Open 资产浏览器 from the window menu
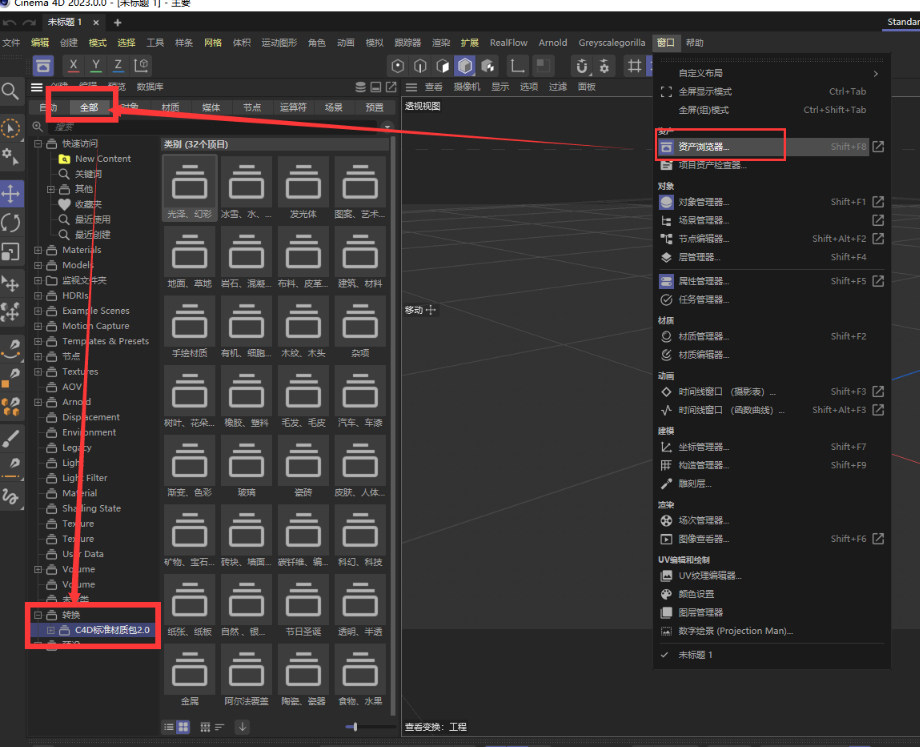The width and height of the screenshot is (920, 747). tap(704, 147)
